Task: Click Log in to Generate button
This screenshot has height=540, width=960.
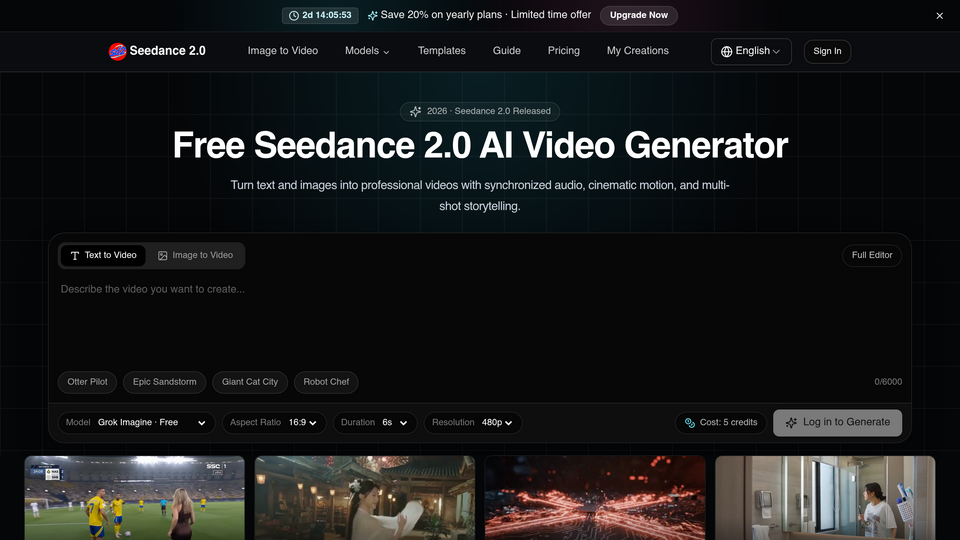Action: click(838, 422)
